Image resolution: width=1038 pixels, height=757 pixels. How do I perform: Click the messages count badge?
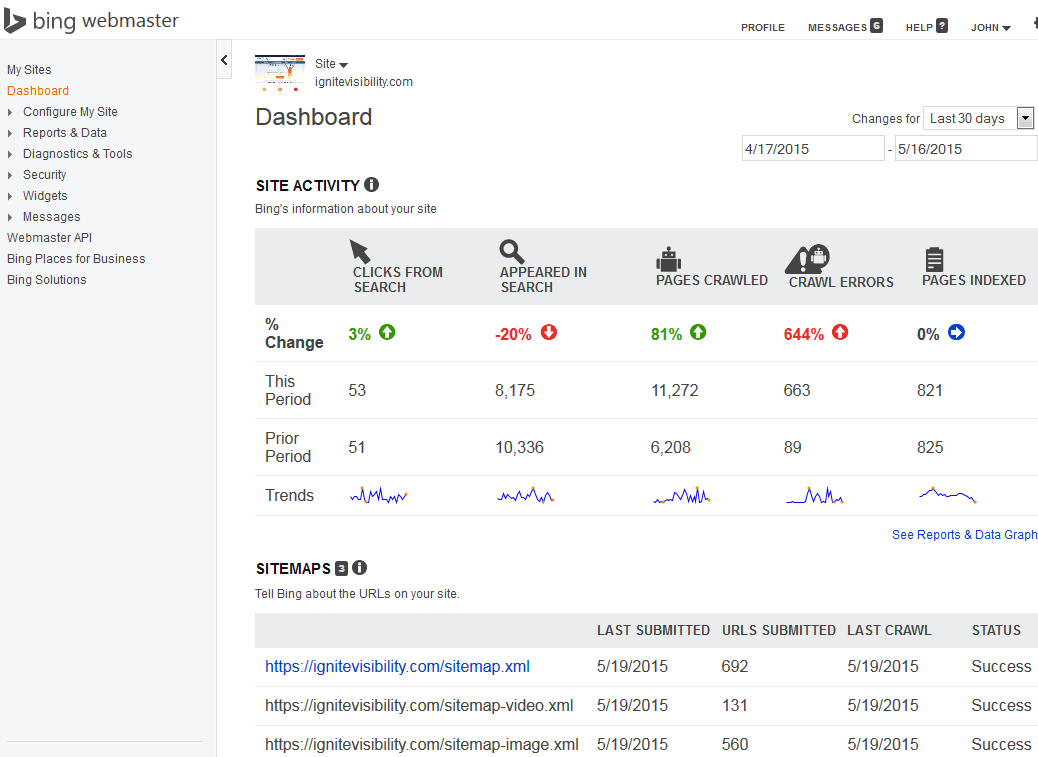(x=876, y=26)
